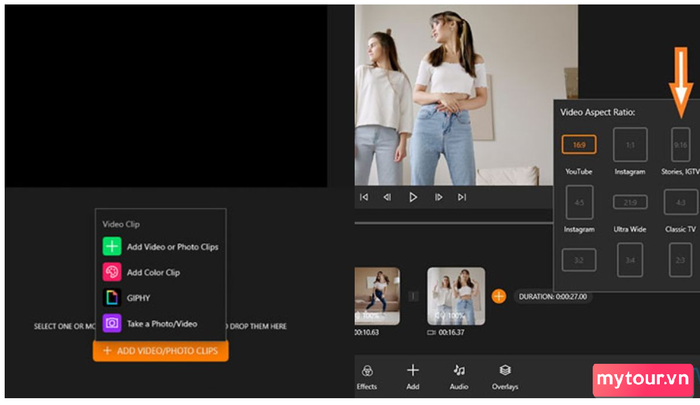Click the DURATION: 0:00:27.00 label
Image resolution: width=700 pixels, height=405 pixels.
click(553, 296)
